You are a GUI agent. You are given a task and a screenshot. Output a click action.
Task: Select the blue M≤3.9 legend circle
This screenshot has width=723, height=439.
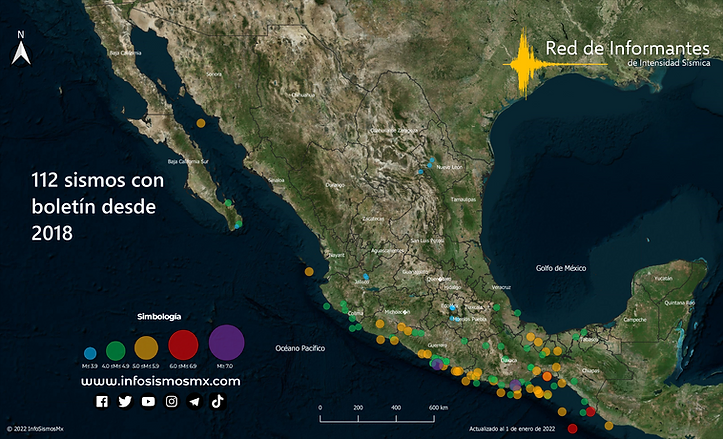pyautogui.click(x=90, y=353)
